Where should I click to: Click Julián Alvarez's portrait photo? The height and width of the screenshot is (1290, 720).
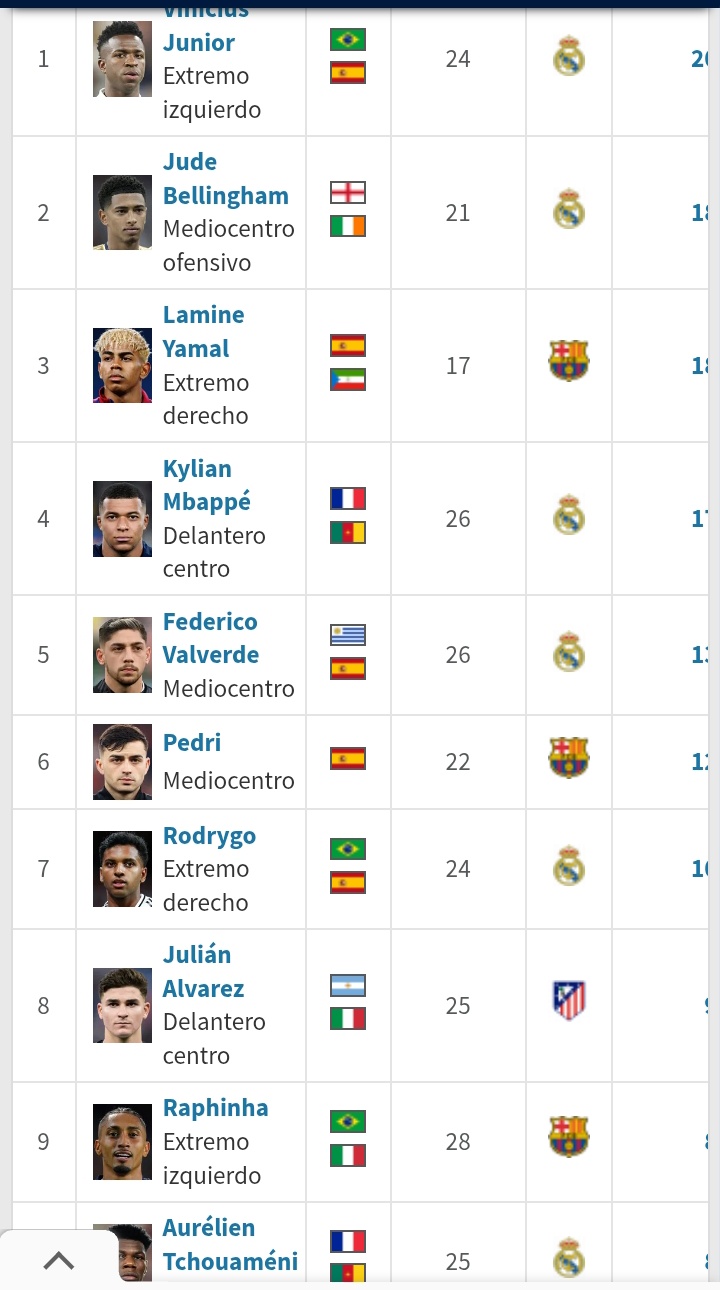point(122,1006)
